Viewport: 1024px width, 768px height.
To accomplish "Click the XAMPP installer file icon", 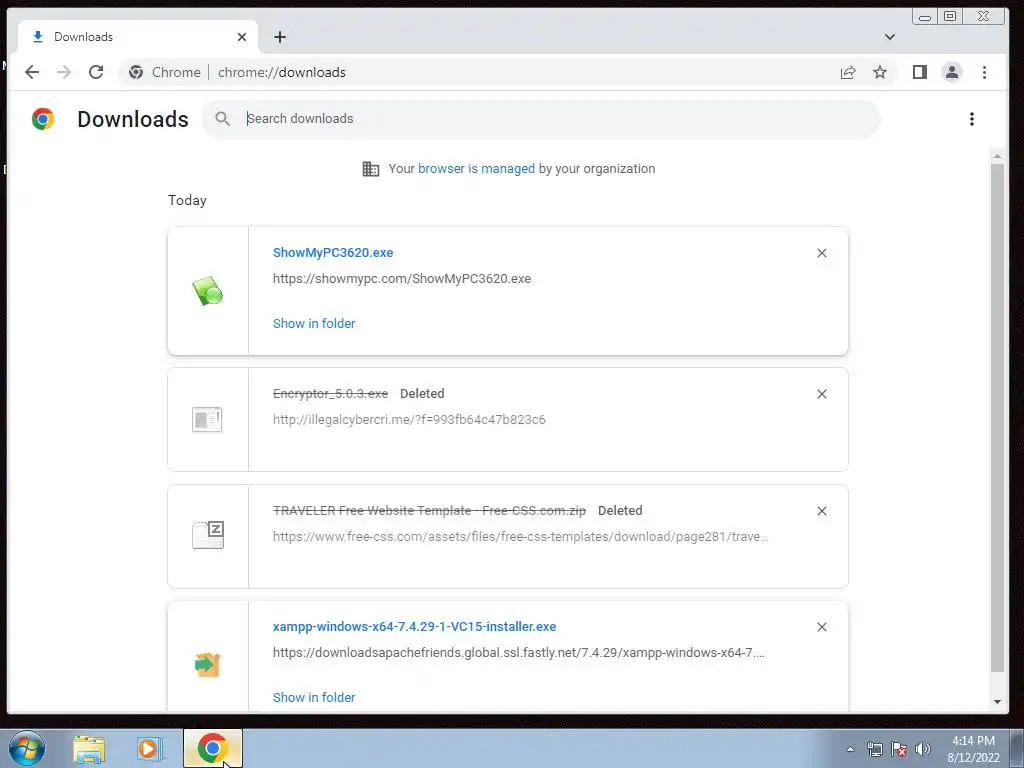I will tap(208, 665).
